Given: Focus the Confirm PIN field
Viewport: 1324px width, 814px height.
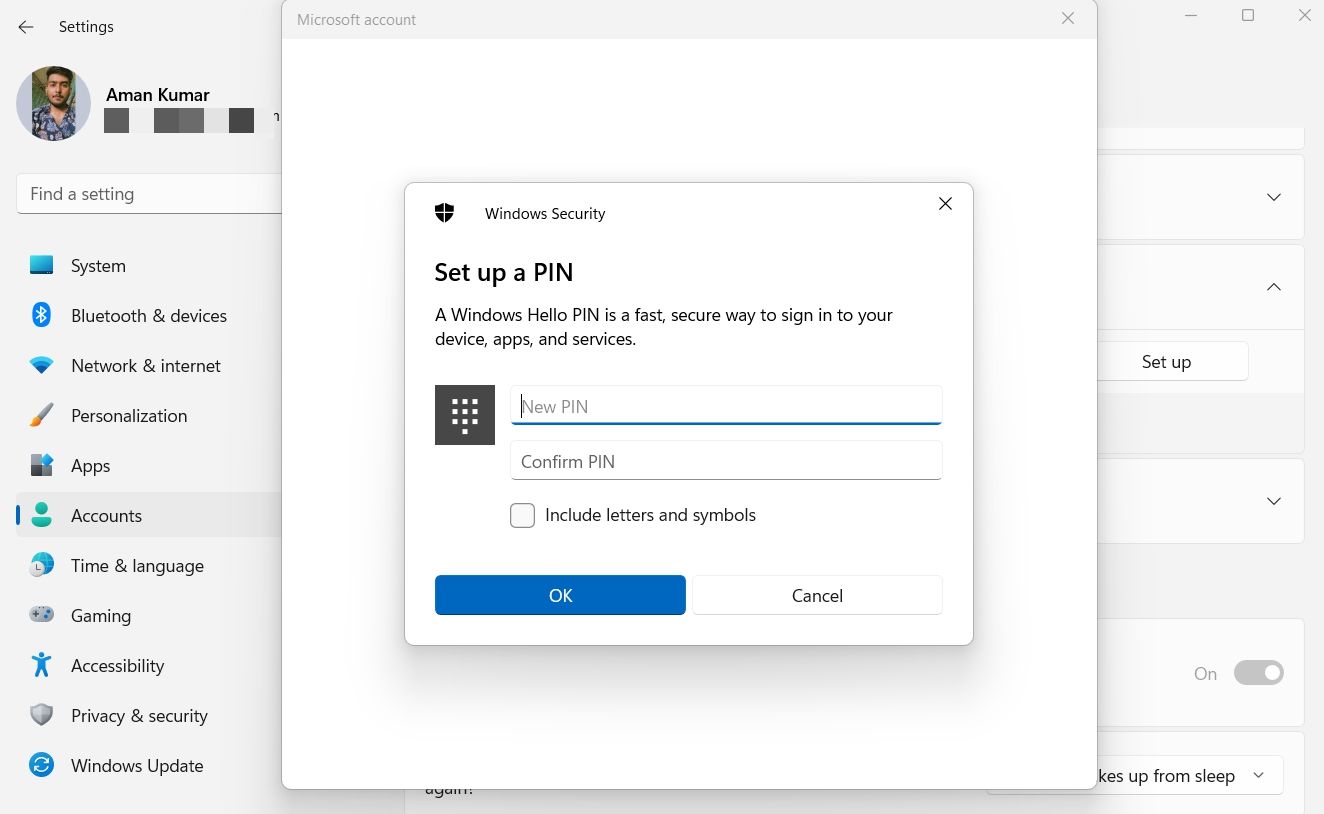Looking at the screenshot, I should coord(726,461).
